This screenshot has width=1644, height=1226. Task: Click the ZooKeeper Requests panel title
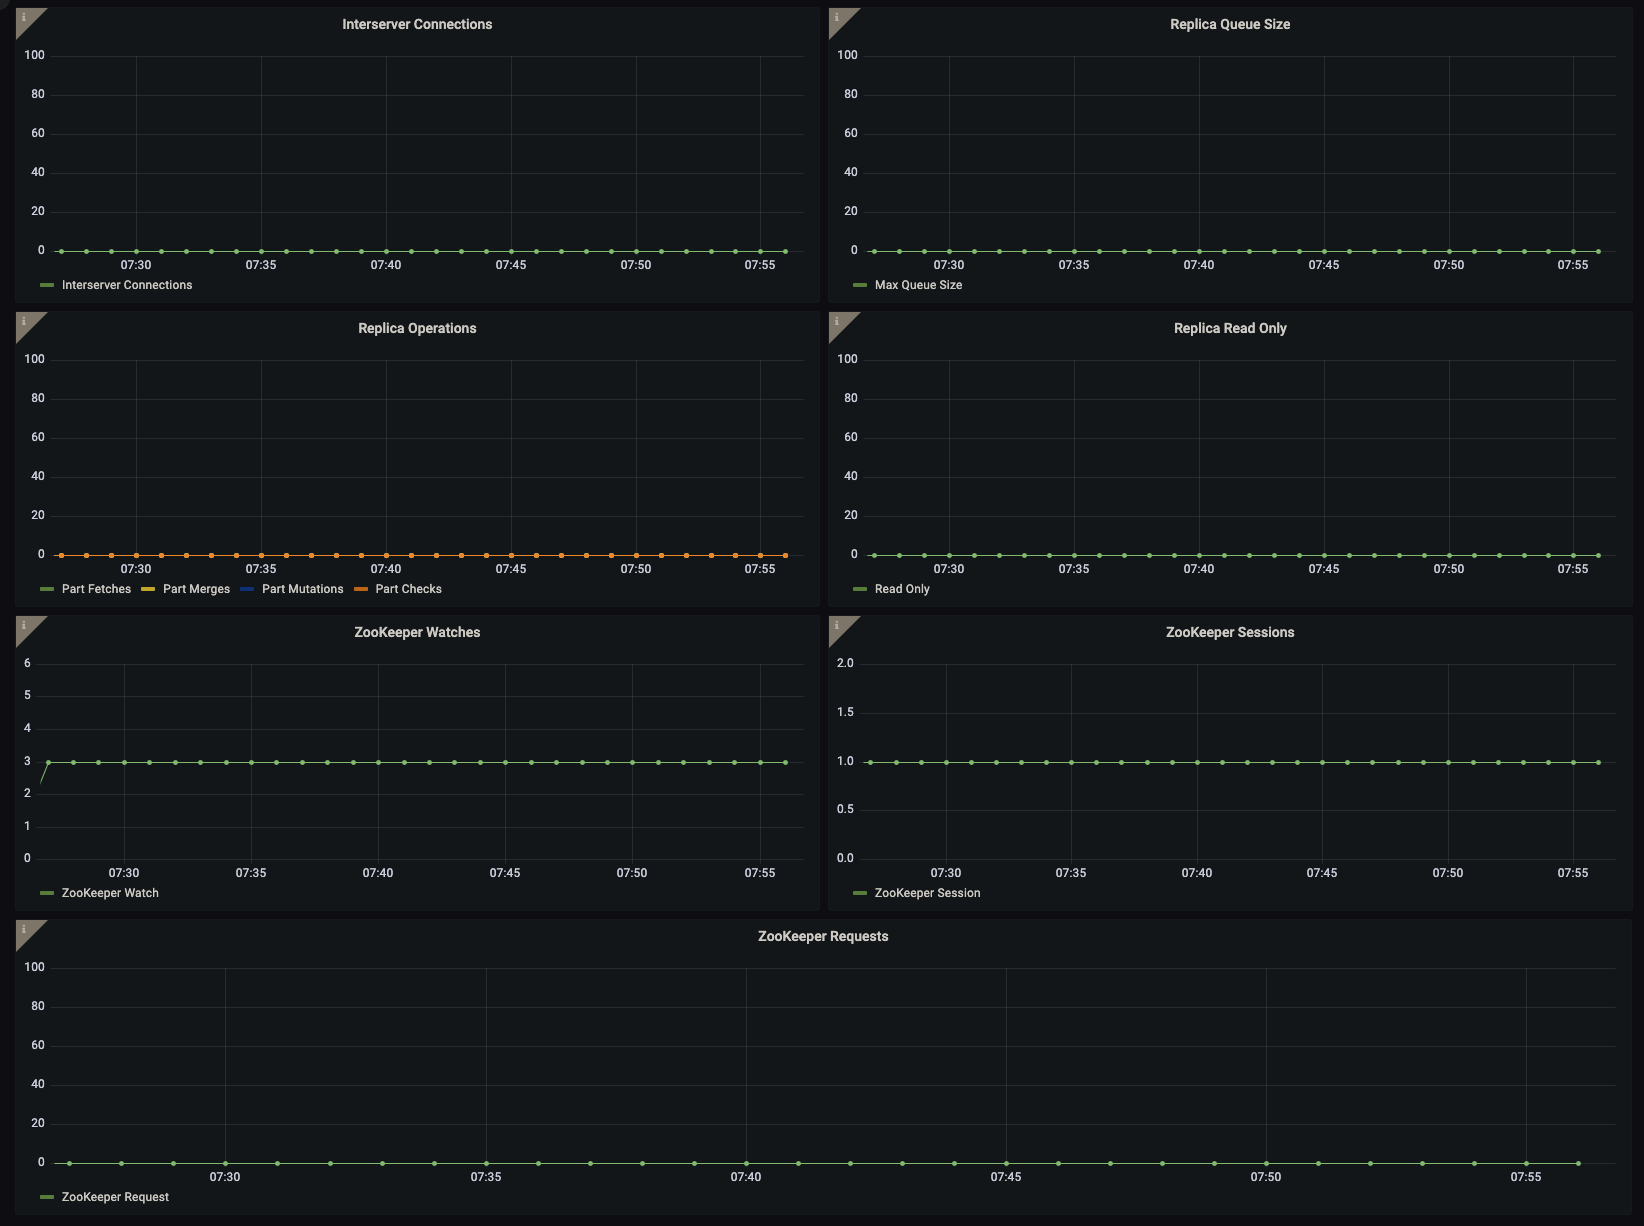822,936
